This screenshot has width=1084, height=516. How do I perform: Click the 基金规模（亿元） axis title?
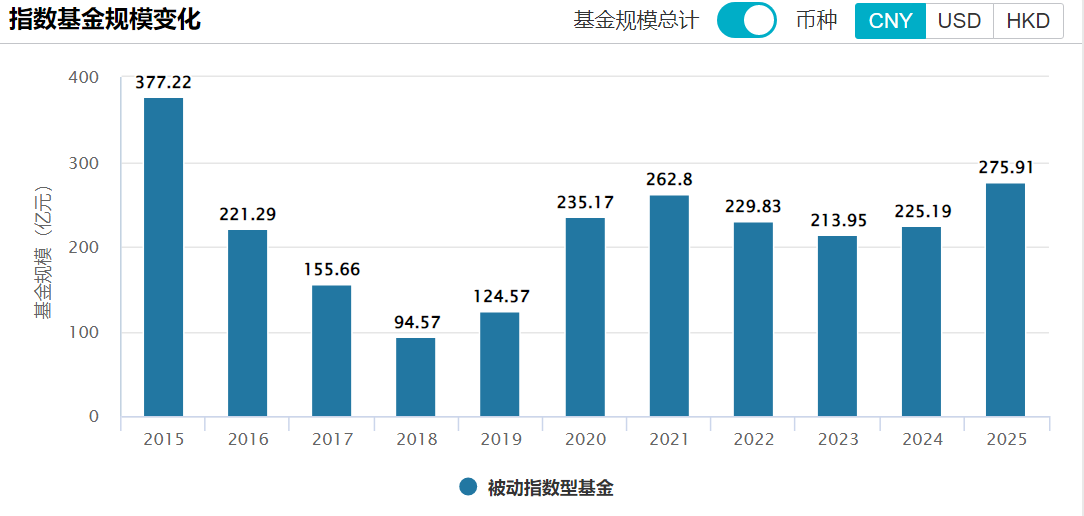(x=42, y=252)
